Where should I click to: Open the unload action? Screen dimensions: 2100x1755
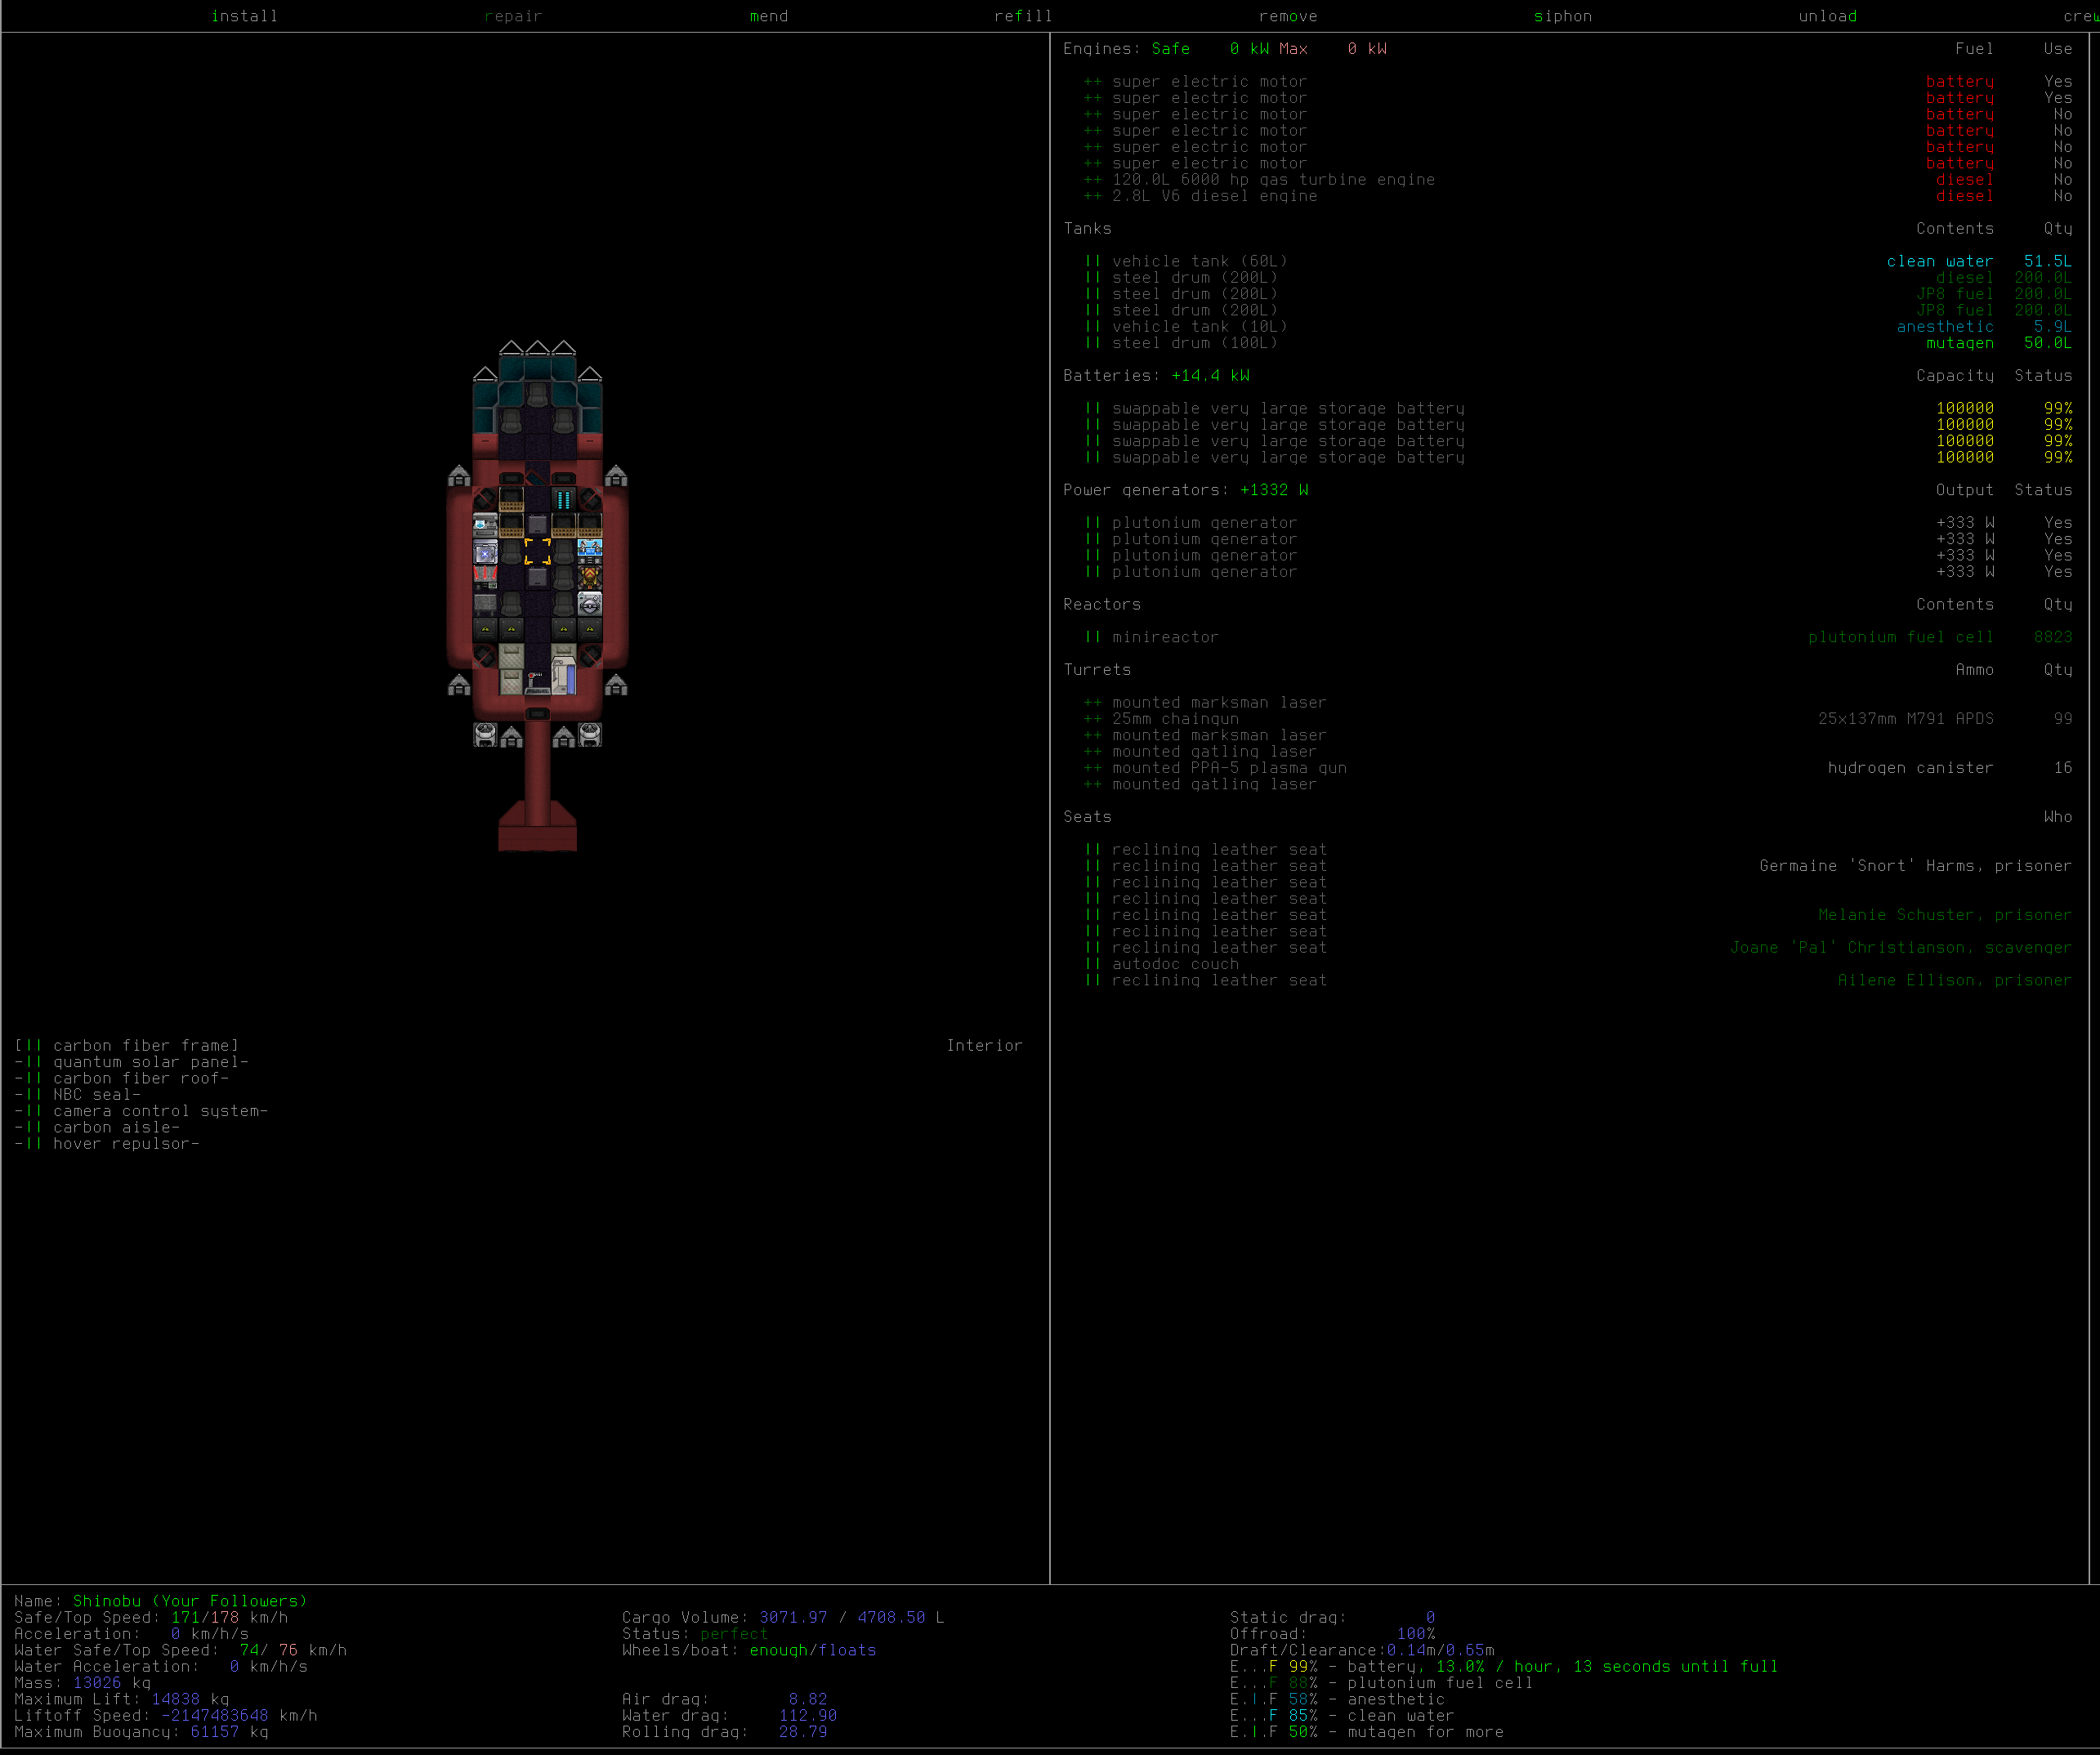[x=1828, y=16]
